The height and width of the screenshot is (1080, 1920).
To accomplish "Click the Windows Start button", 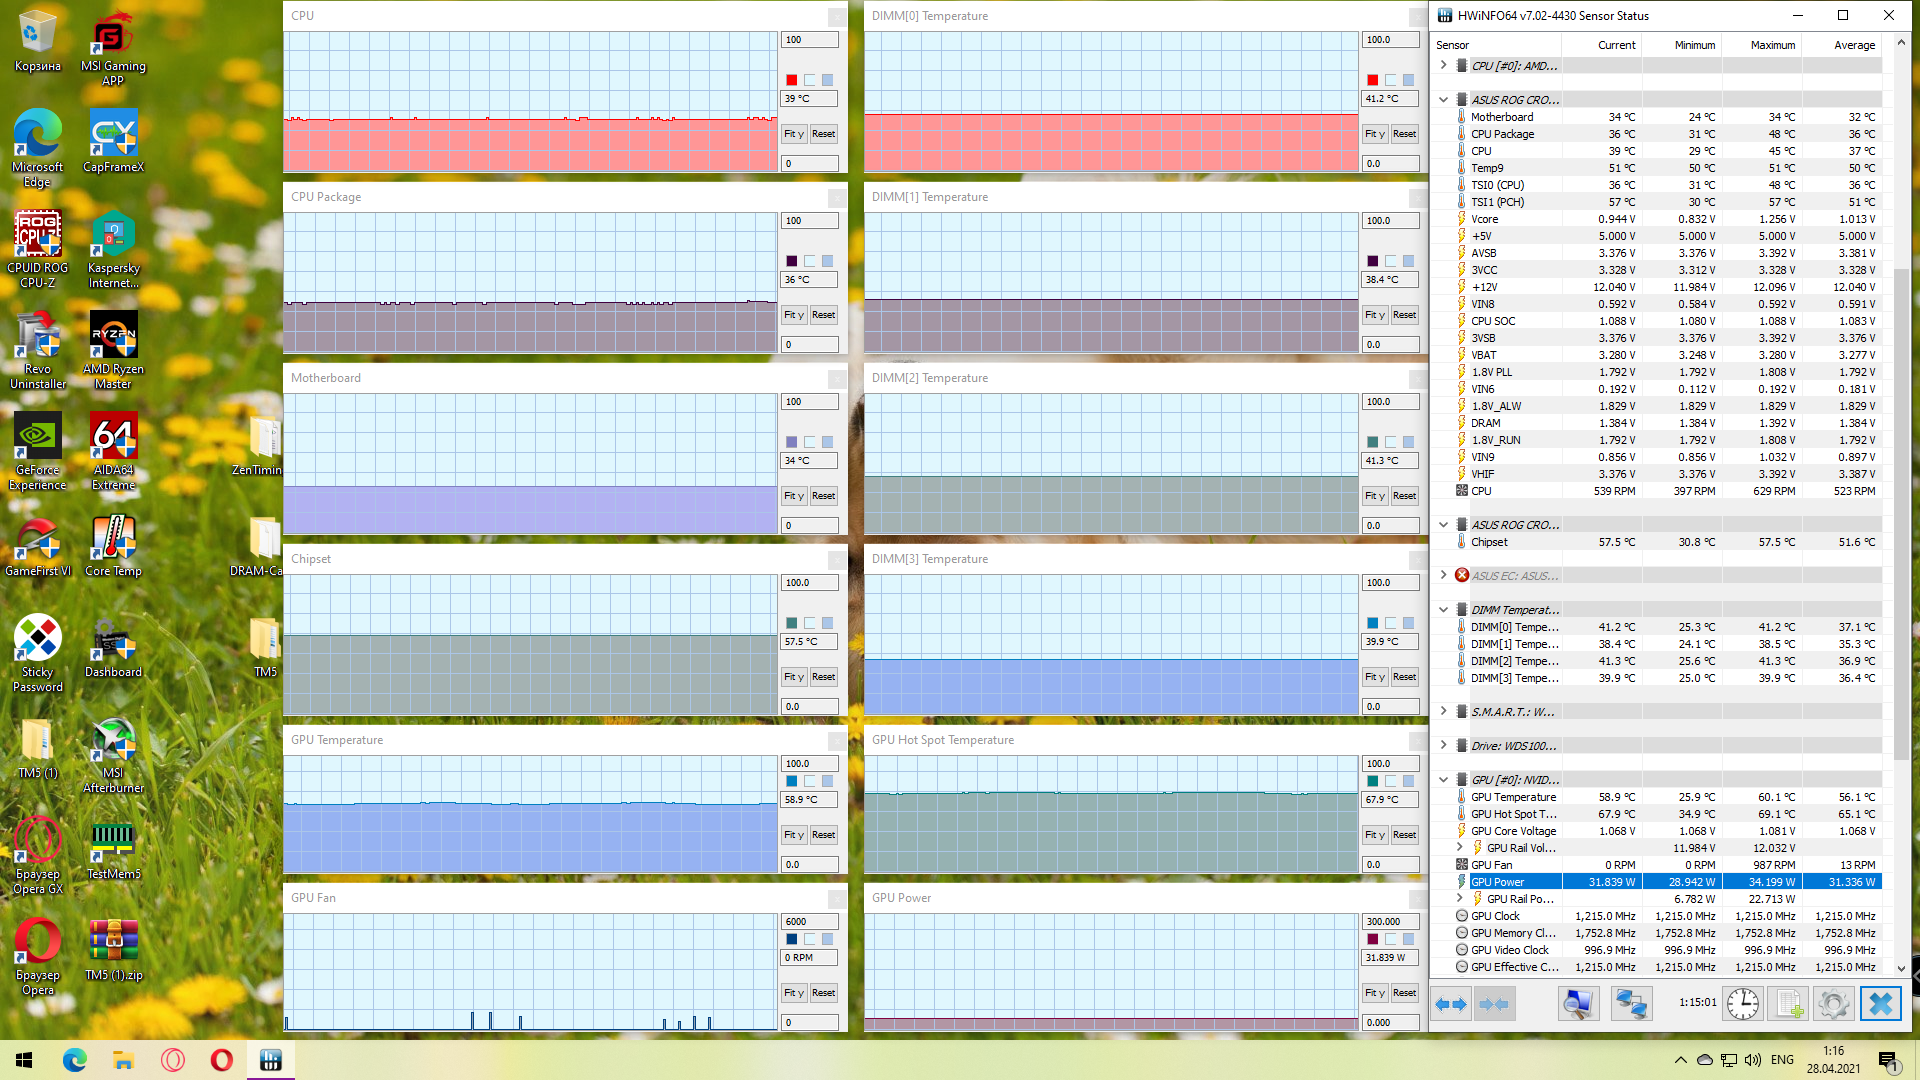I will coord(24,1060).
